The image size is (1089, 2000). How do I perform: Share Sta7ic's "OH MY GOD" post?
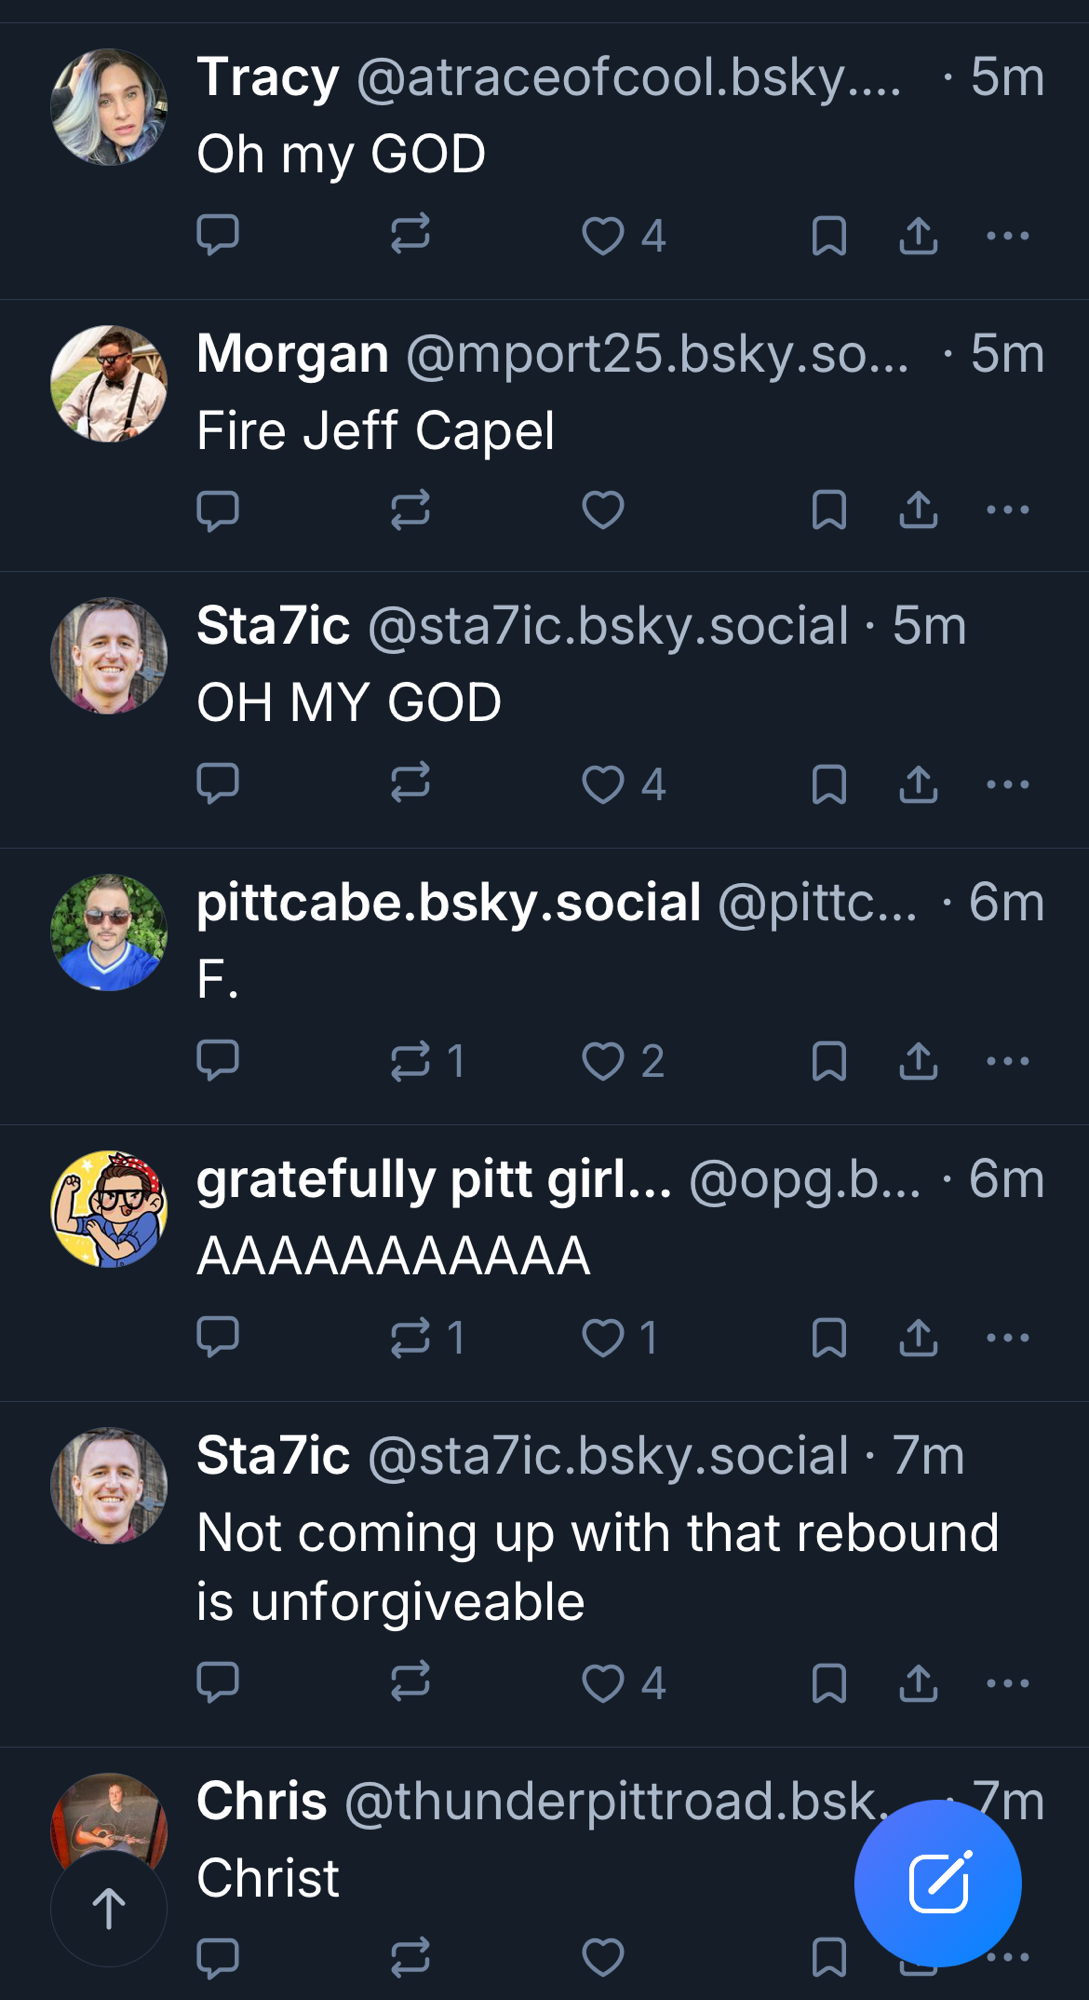point(918,784)
